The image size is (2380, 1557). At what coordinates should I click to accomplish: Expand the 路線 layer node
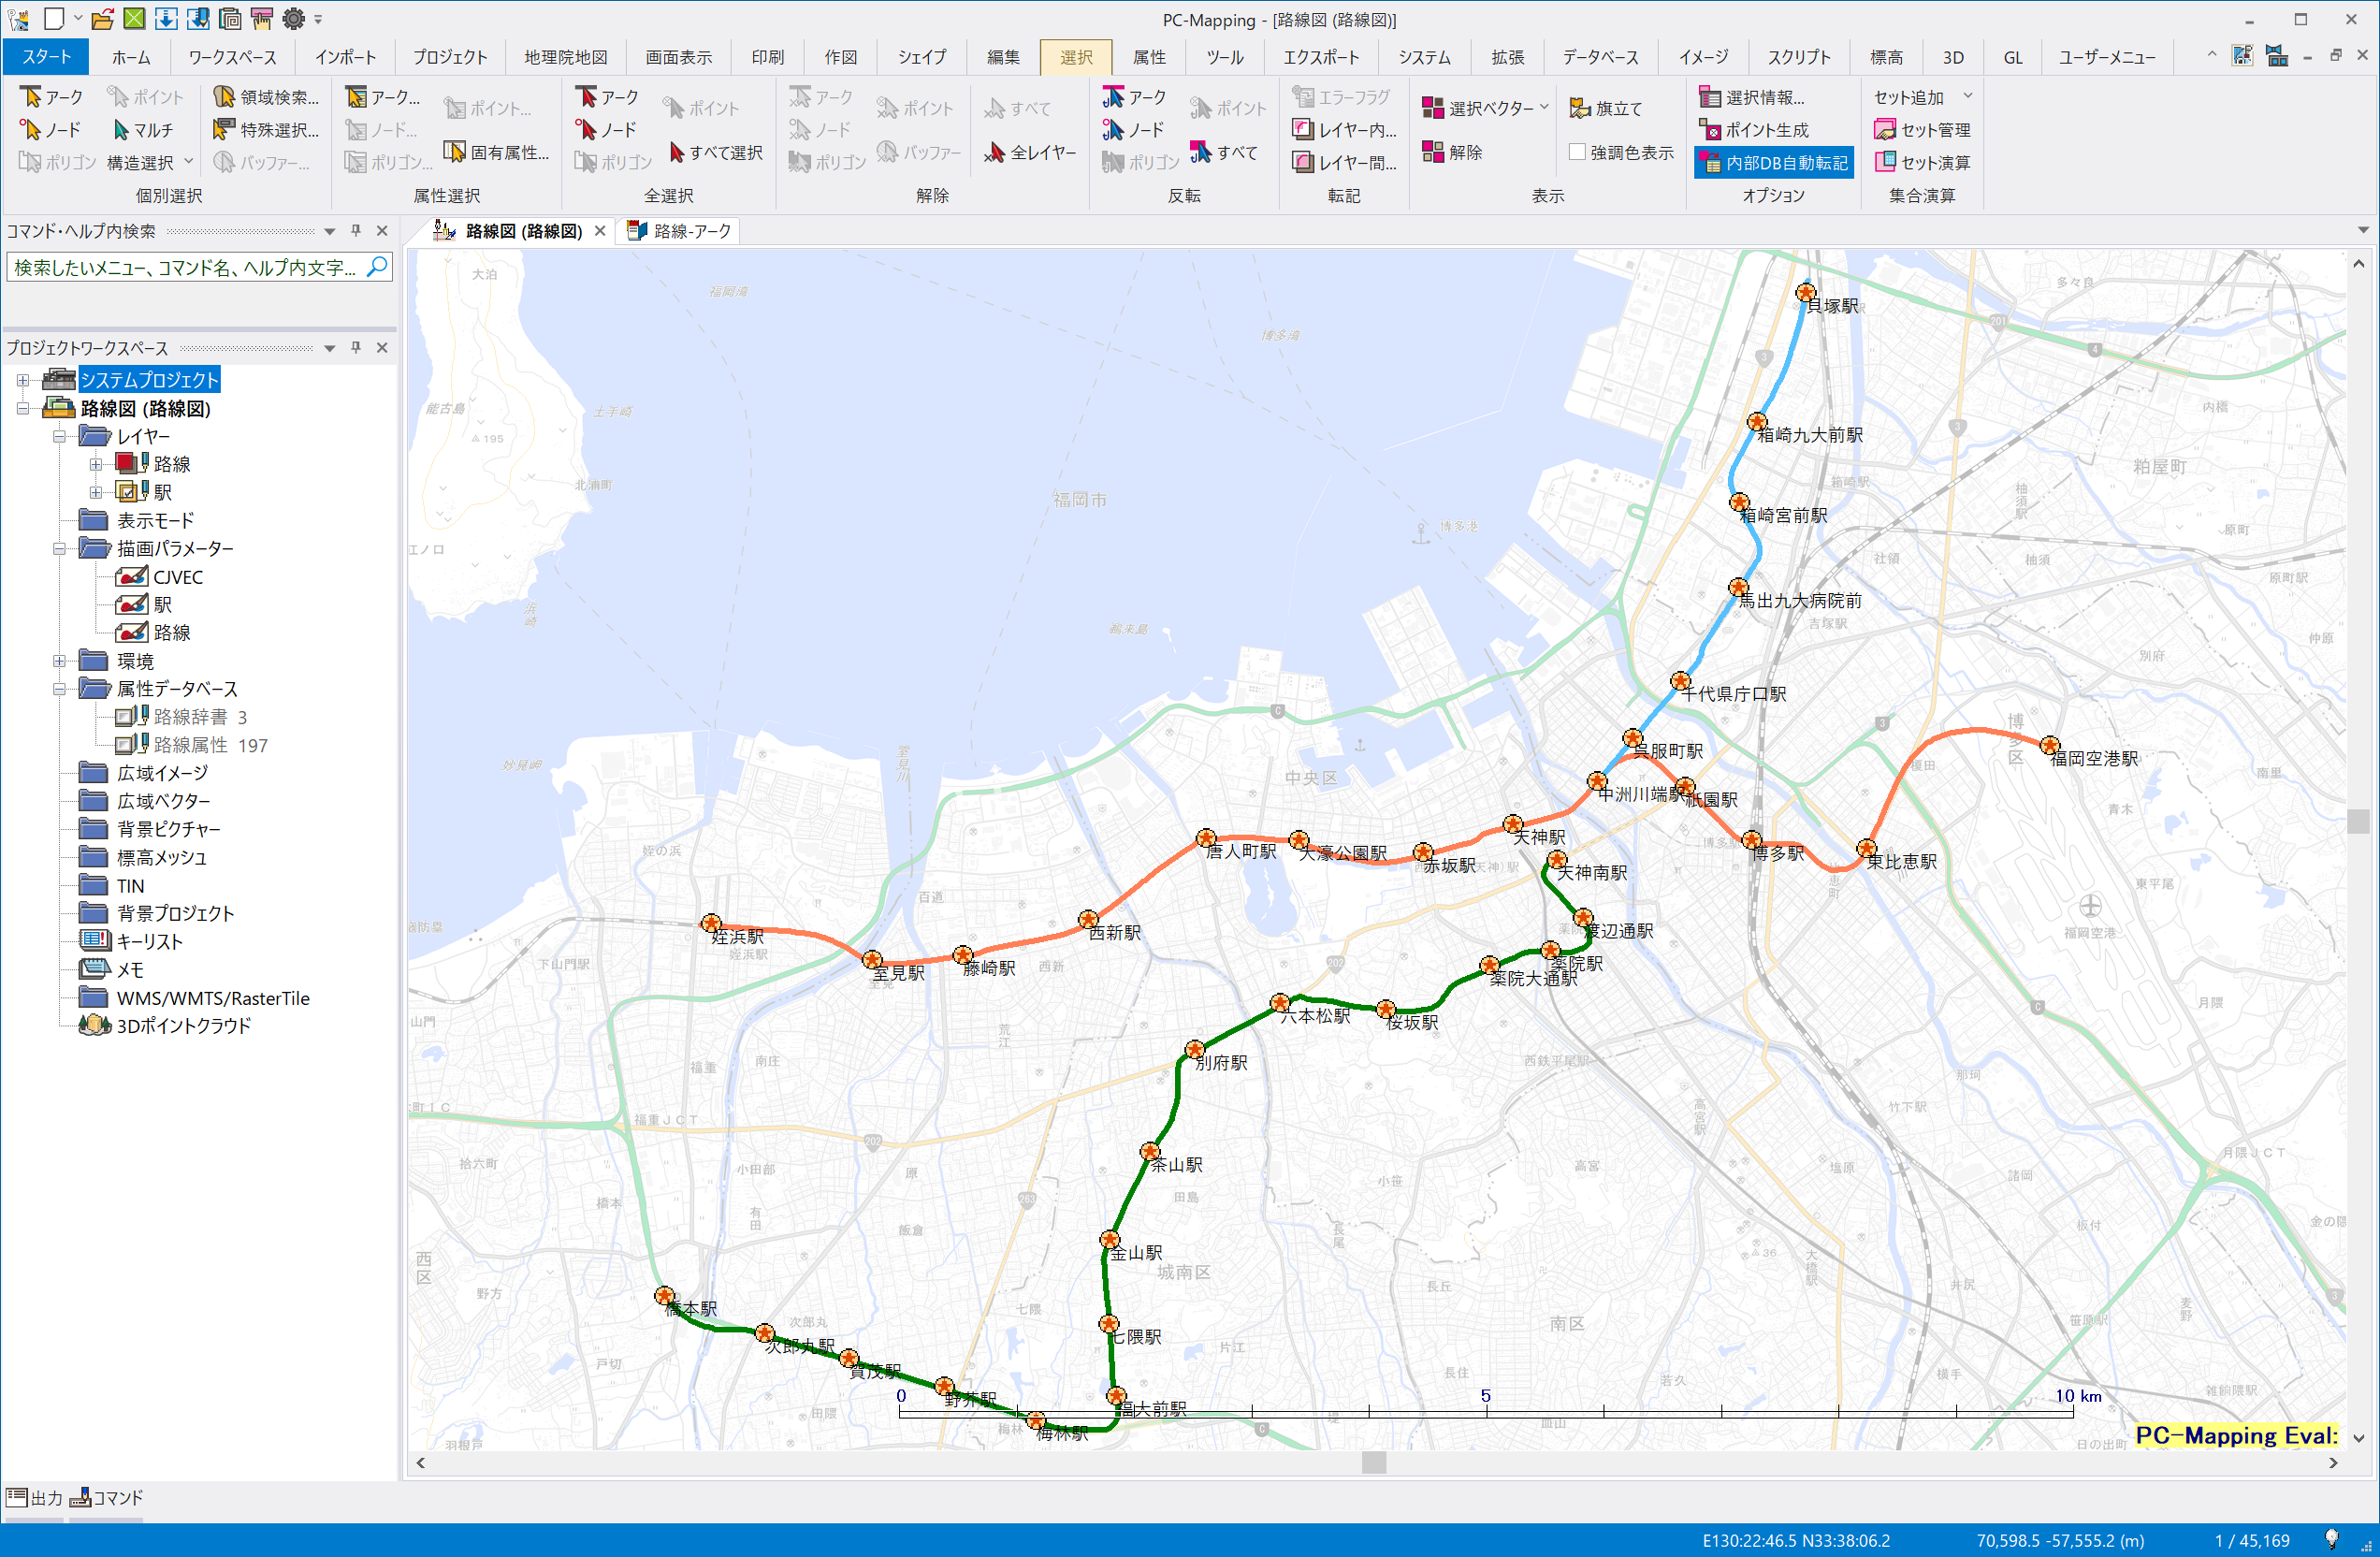click(x=96, y=464)
